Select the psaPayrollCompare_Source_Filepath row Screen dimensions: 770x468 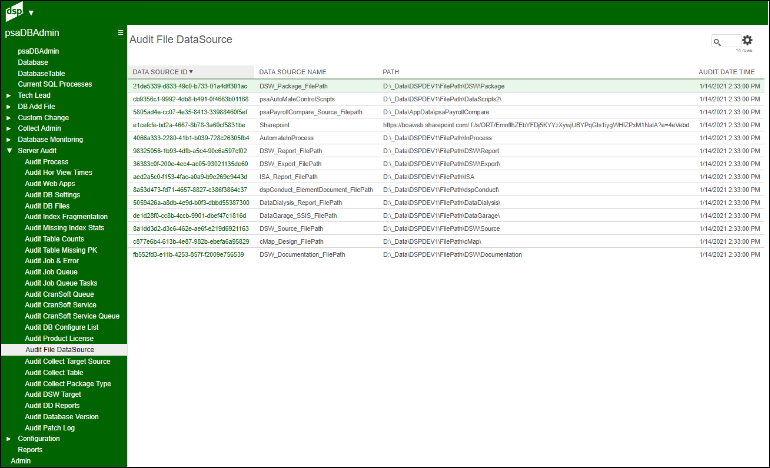tap(446, 112)
